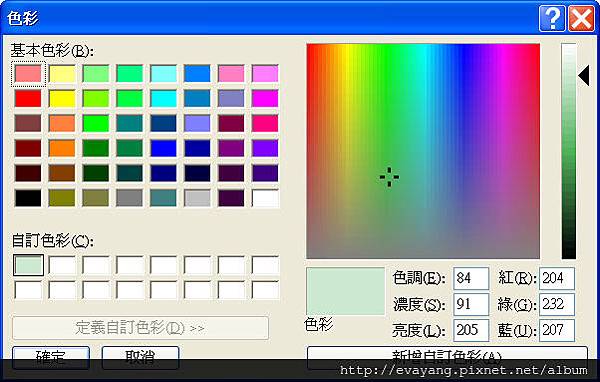The height and width of the screenshot is (382, 600).
Task: Click the 藍 blue field showing 207
Action: [x=557, y=330]
